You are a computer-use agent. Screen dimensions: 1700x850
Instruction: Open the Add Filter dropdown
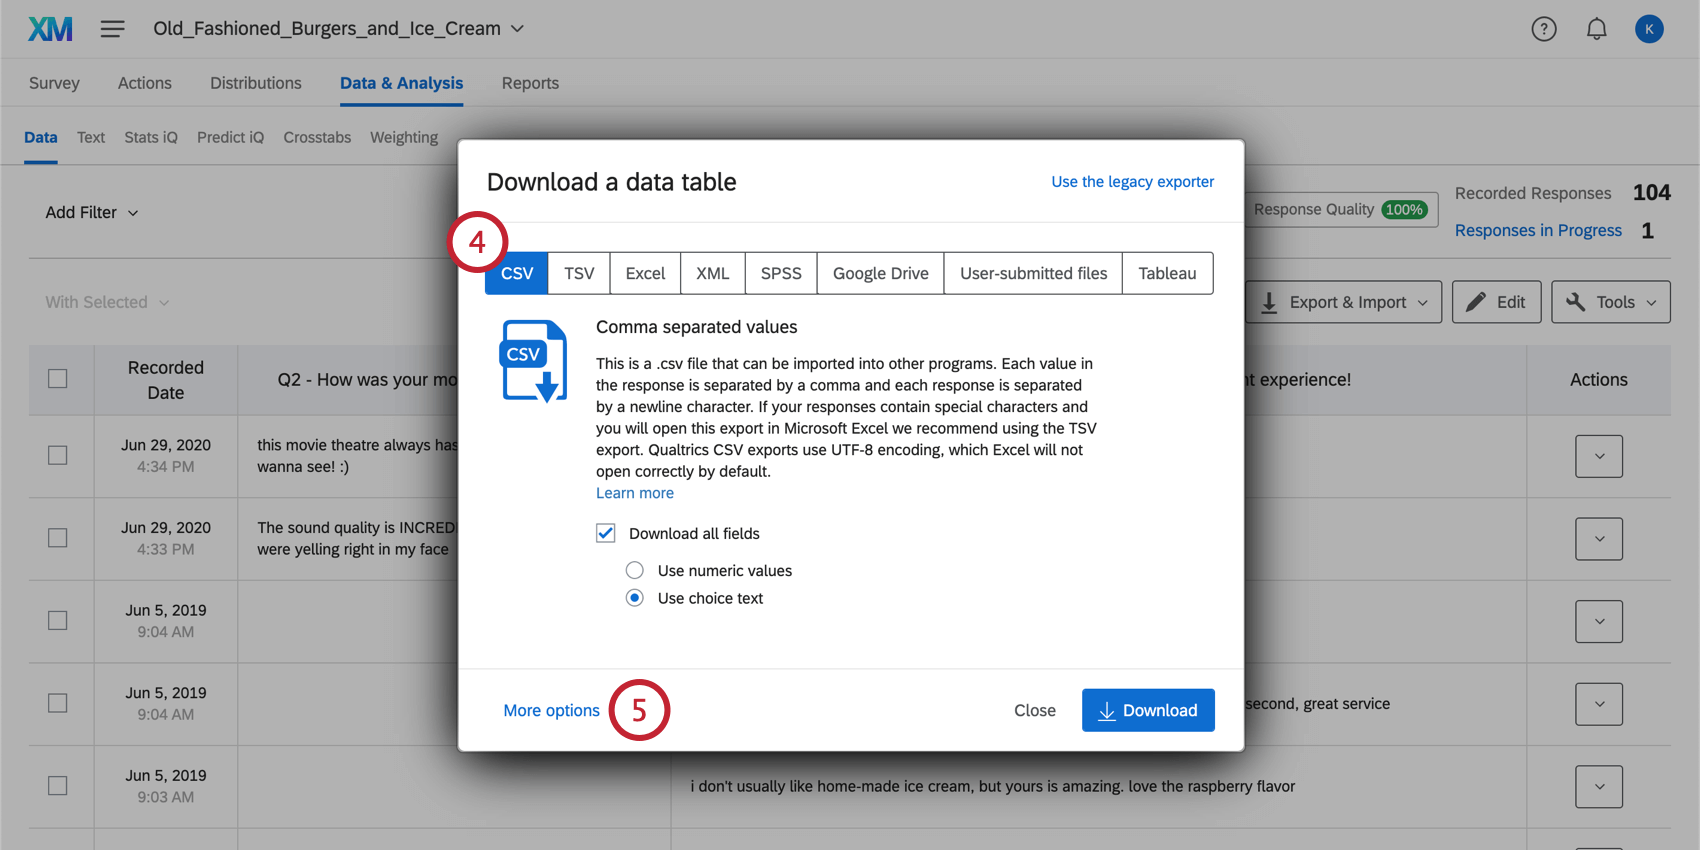(91, 212)
